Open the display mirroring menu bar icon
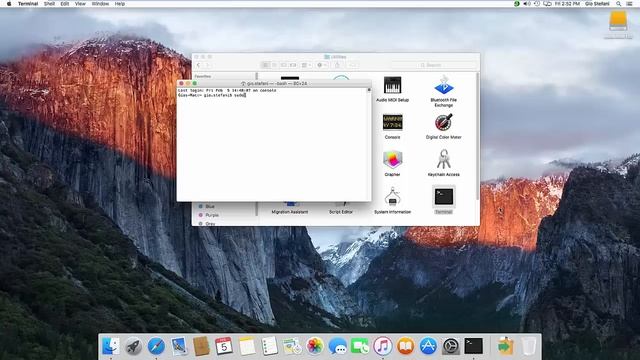This screenshot has height=360, width=640. tap(547, 4)
